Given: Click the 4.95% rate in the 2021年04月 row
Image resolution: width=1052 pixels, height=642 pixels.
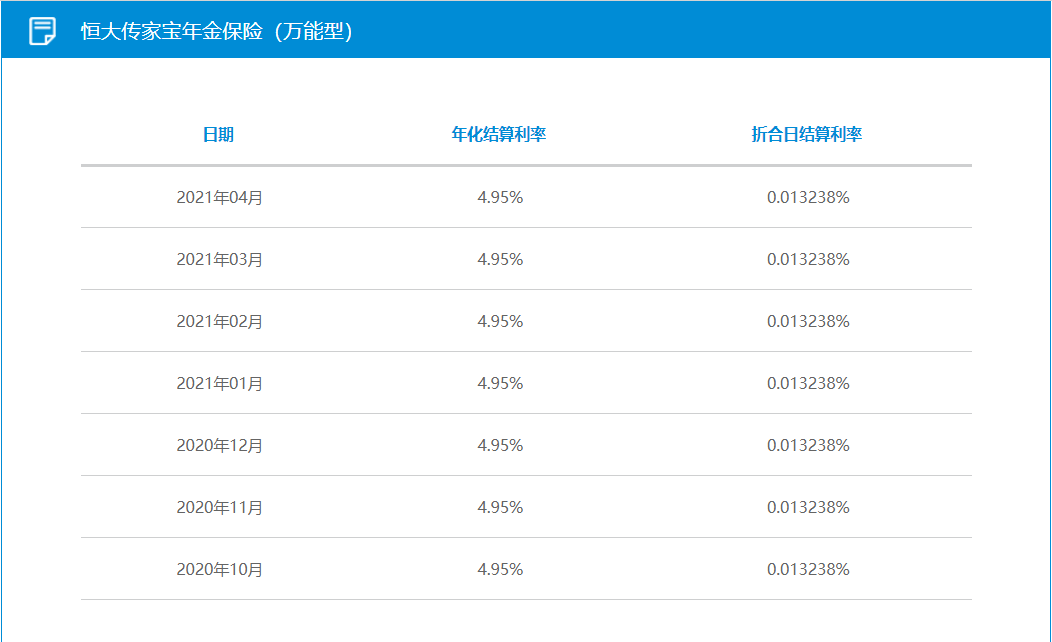Looking at the screenshot, I should 500,198.
